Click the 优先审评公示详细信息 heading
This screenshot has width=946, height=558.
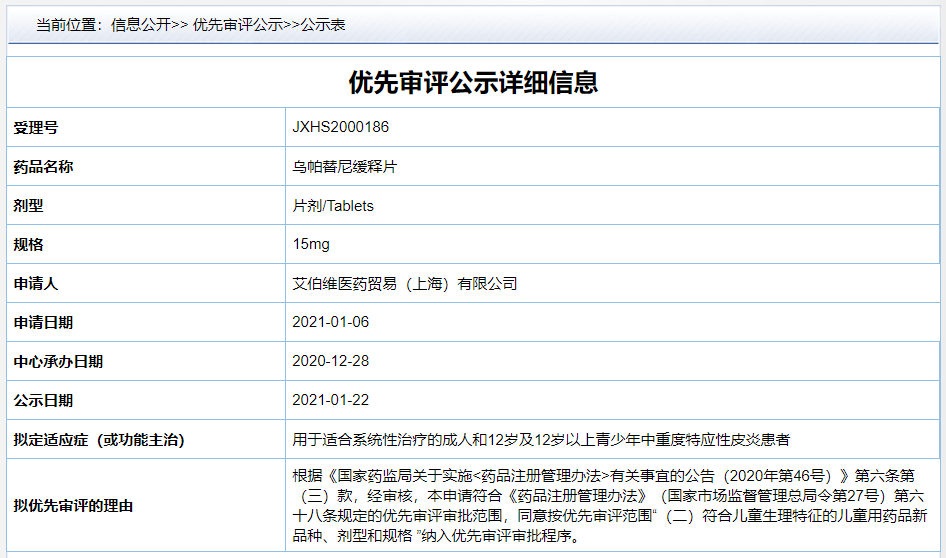click(473, 82)
